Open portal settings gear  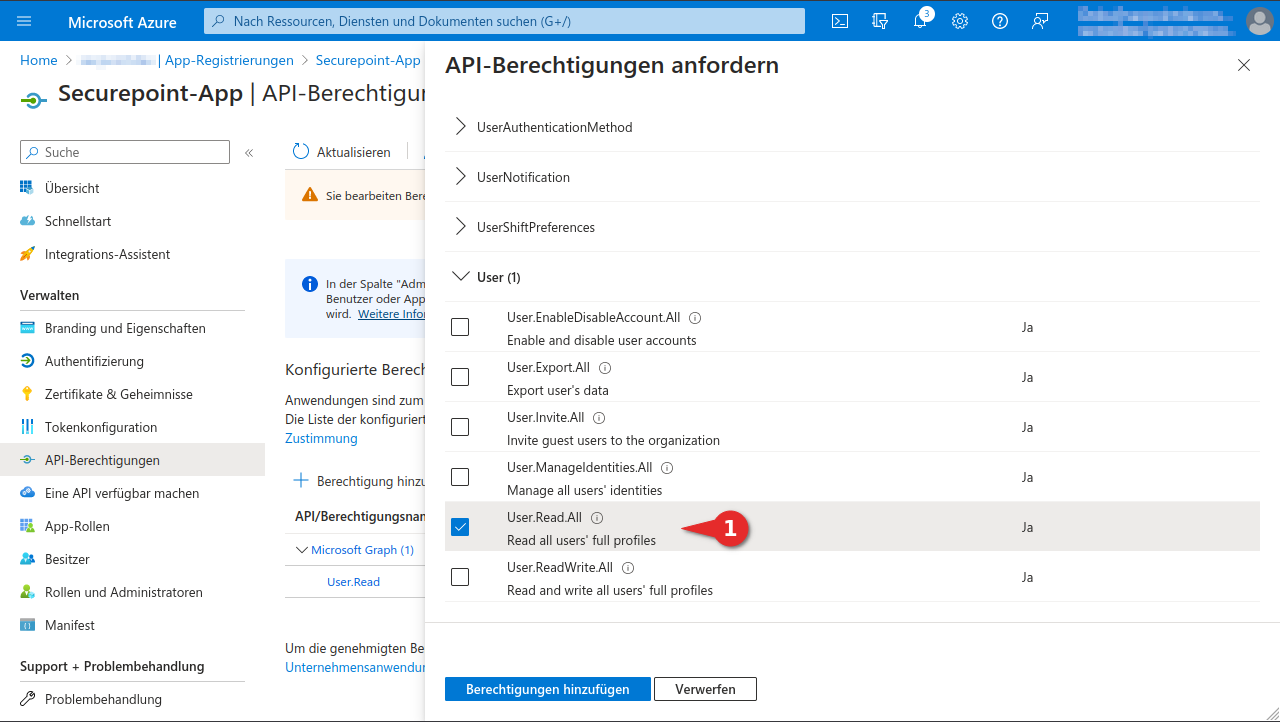[x=960, y=21]
